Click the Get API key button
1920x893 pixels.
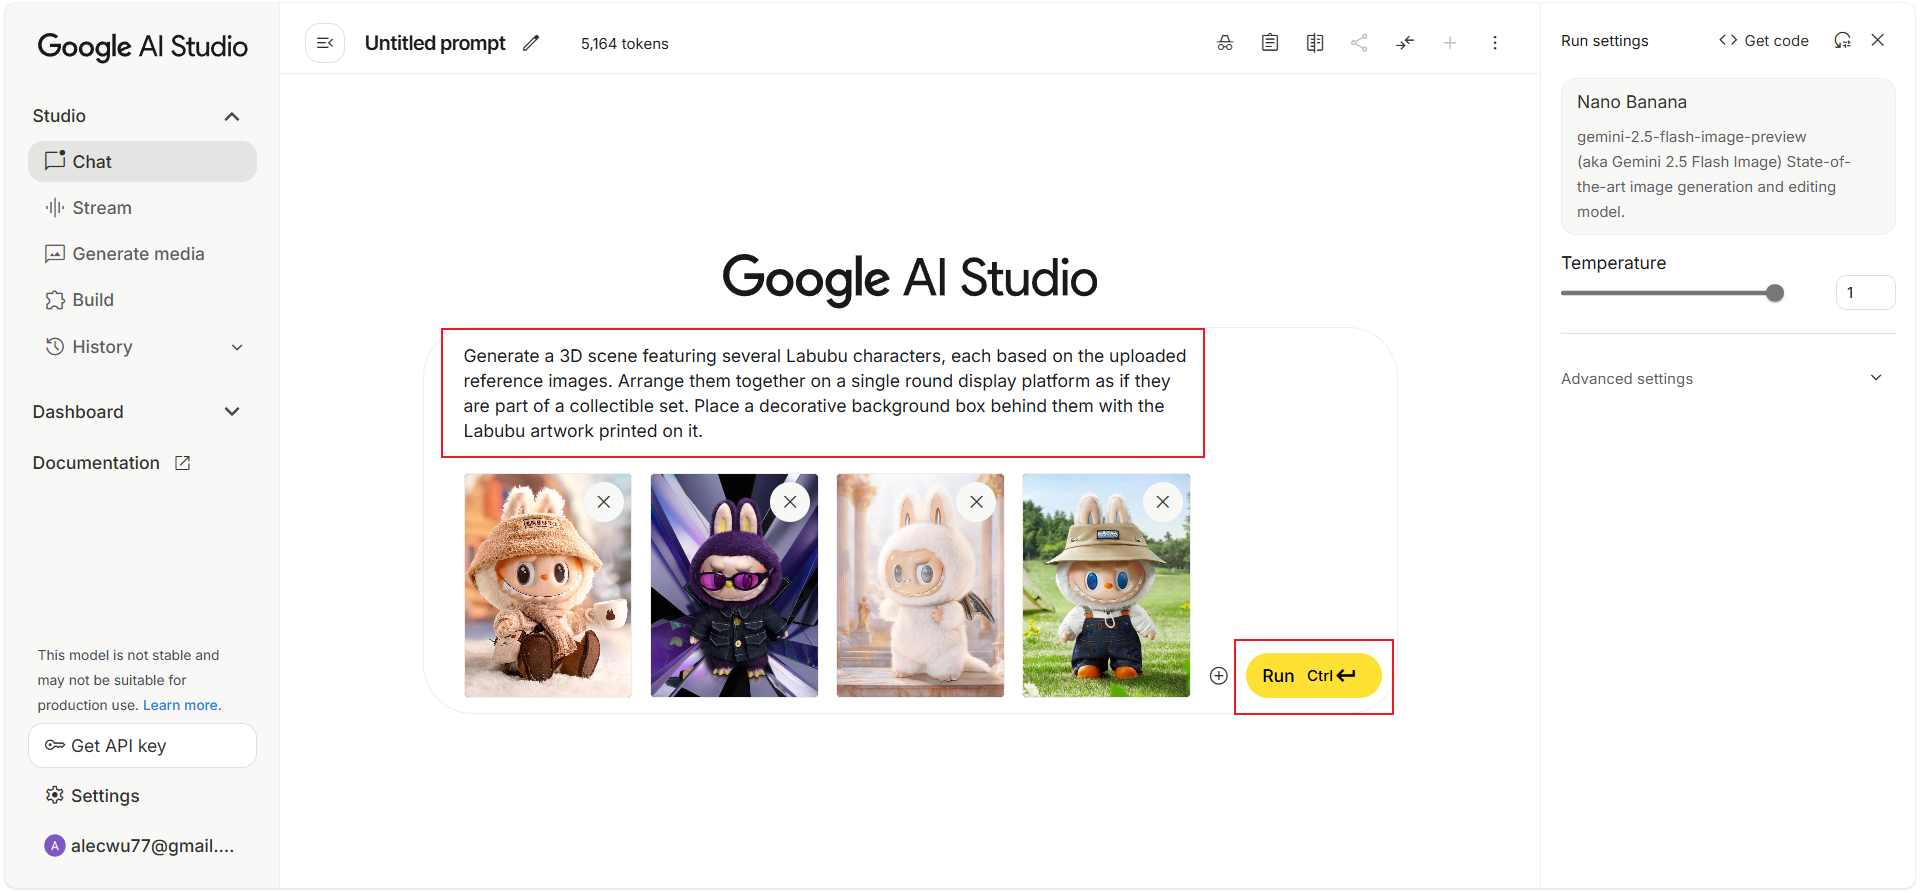(x=142, y=746)
